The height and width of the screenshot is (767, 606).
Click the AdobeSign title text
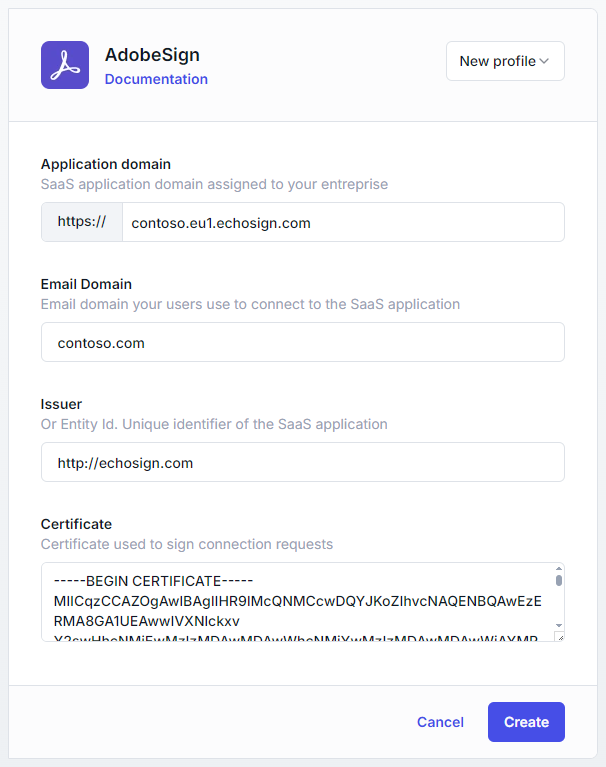click(x=152, y=55)
